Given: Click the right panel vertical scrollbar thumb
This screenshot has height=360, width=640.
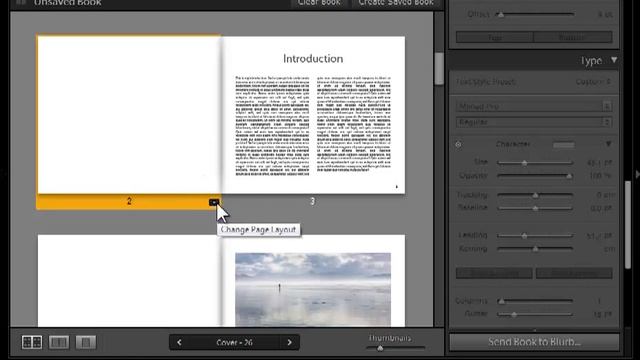Looking at the screenshot, I should click(628, 224).
